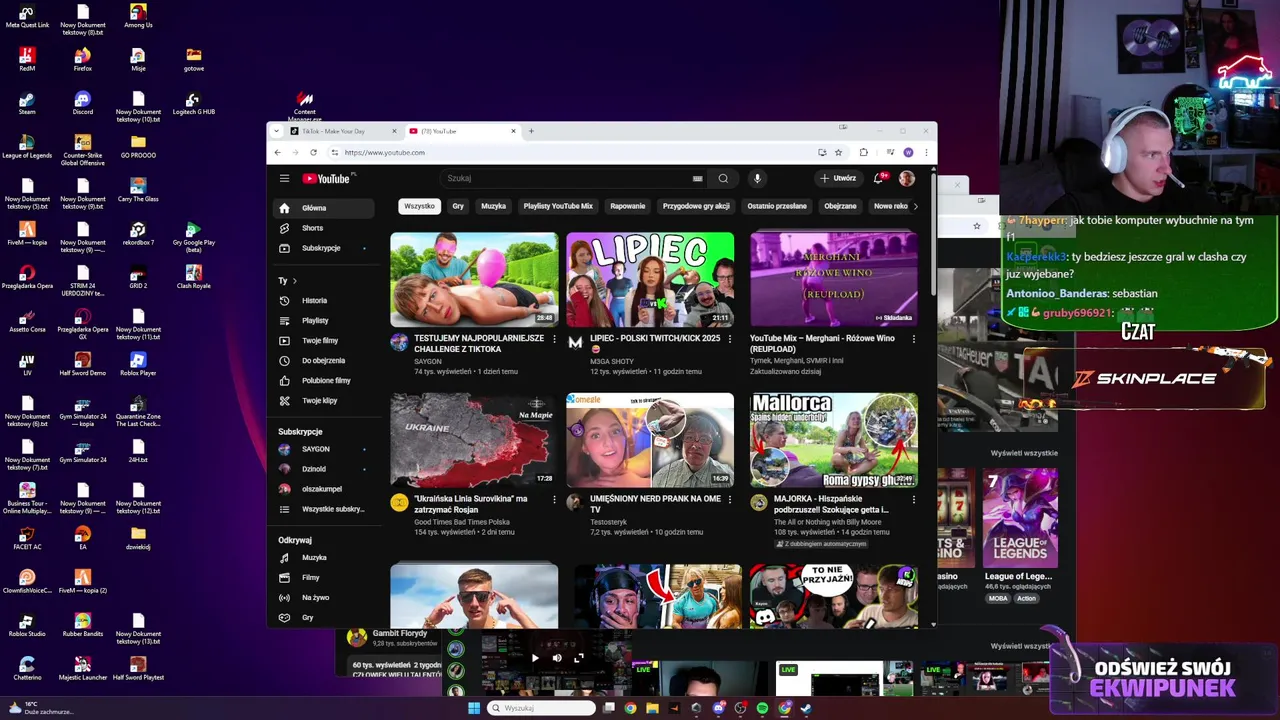This screenshot has width=1280, height=720.
Task: Open a new Chrome tab with plus button
Action: pyautogui.click(x=531, y=131)
